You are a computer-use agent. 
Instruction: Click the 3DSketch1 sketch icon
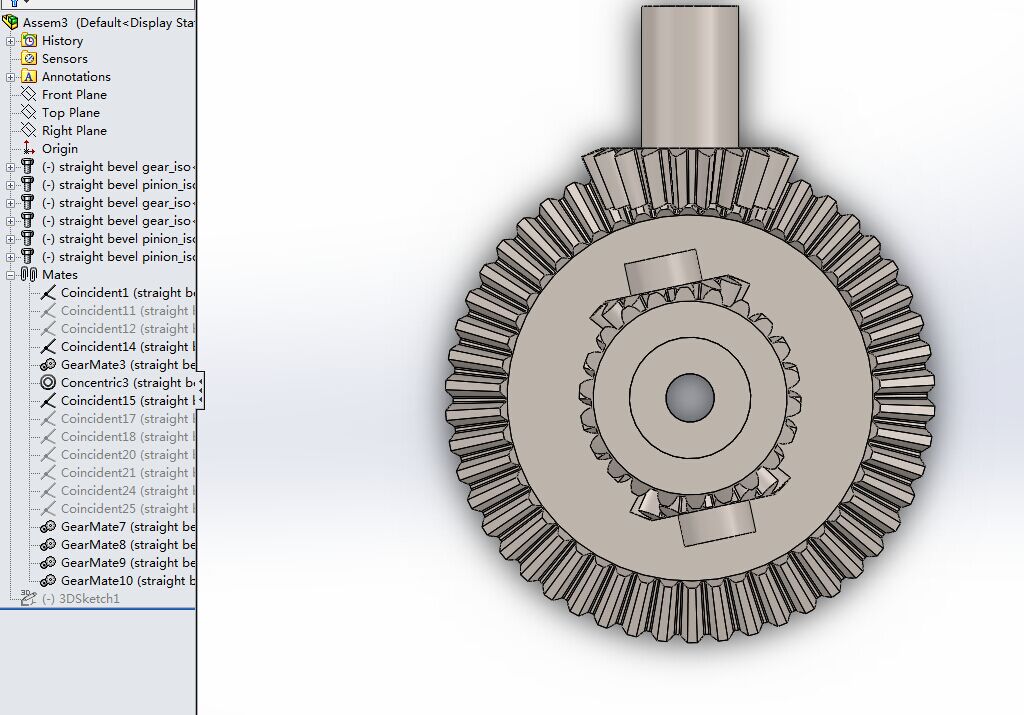tap(27, 597)
